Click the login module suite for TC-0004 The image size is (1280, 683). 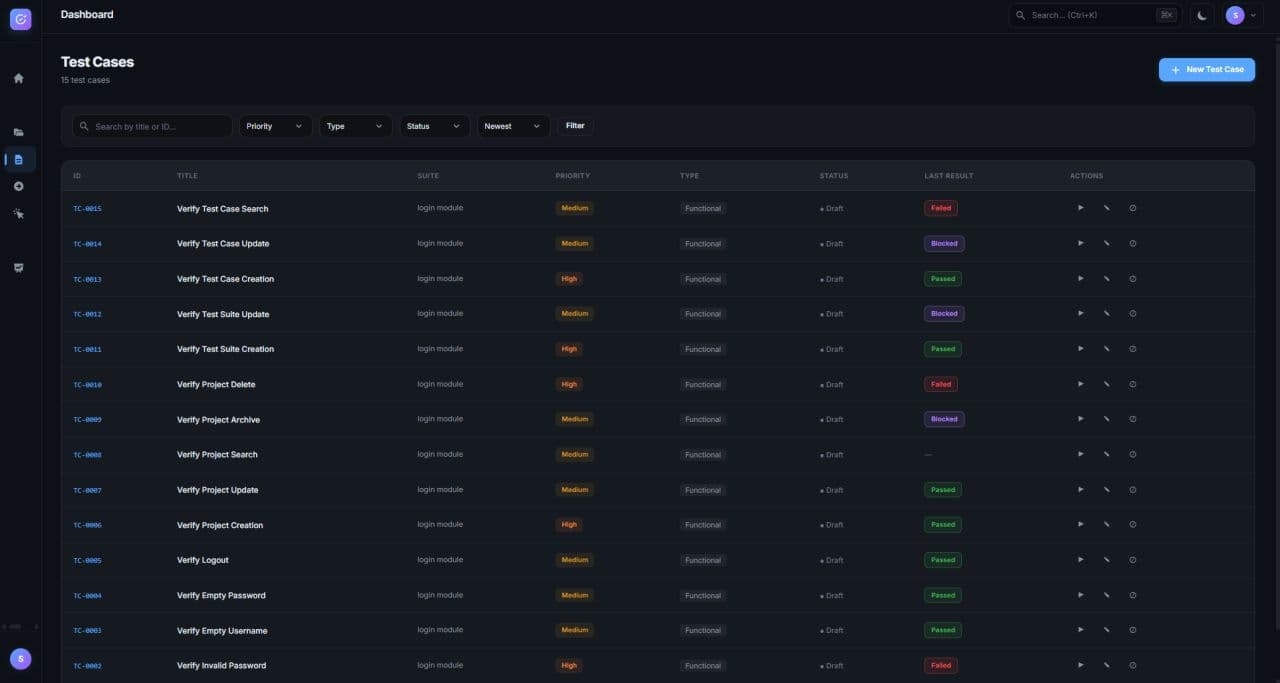(x=440, y=595)
